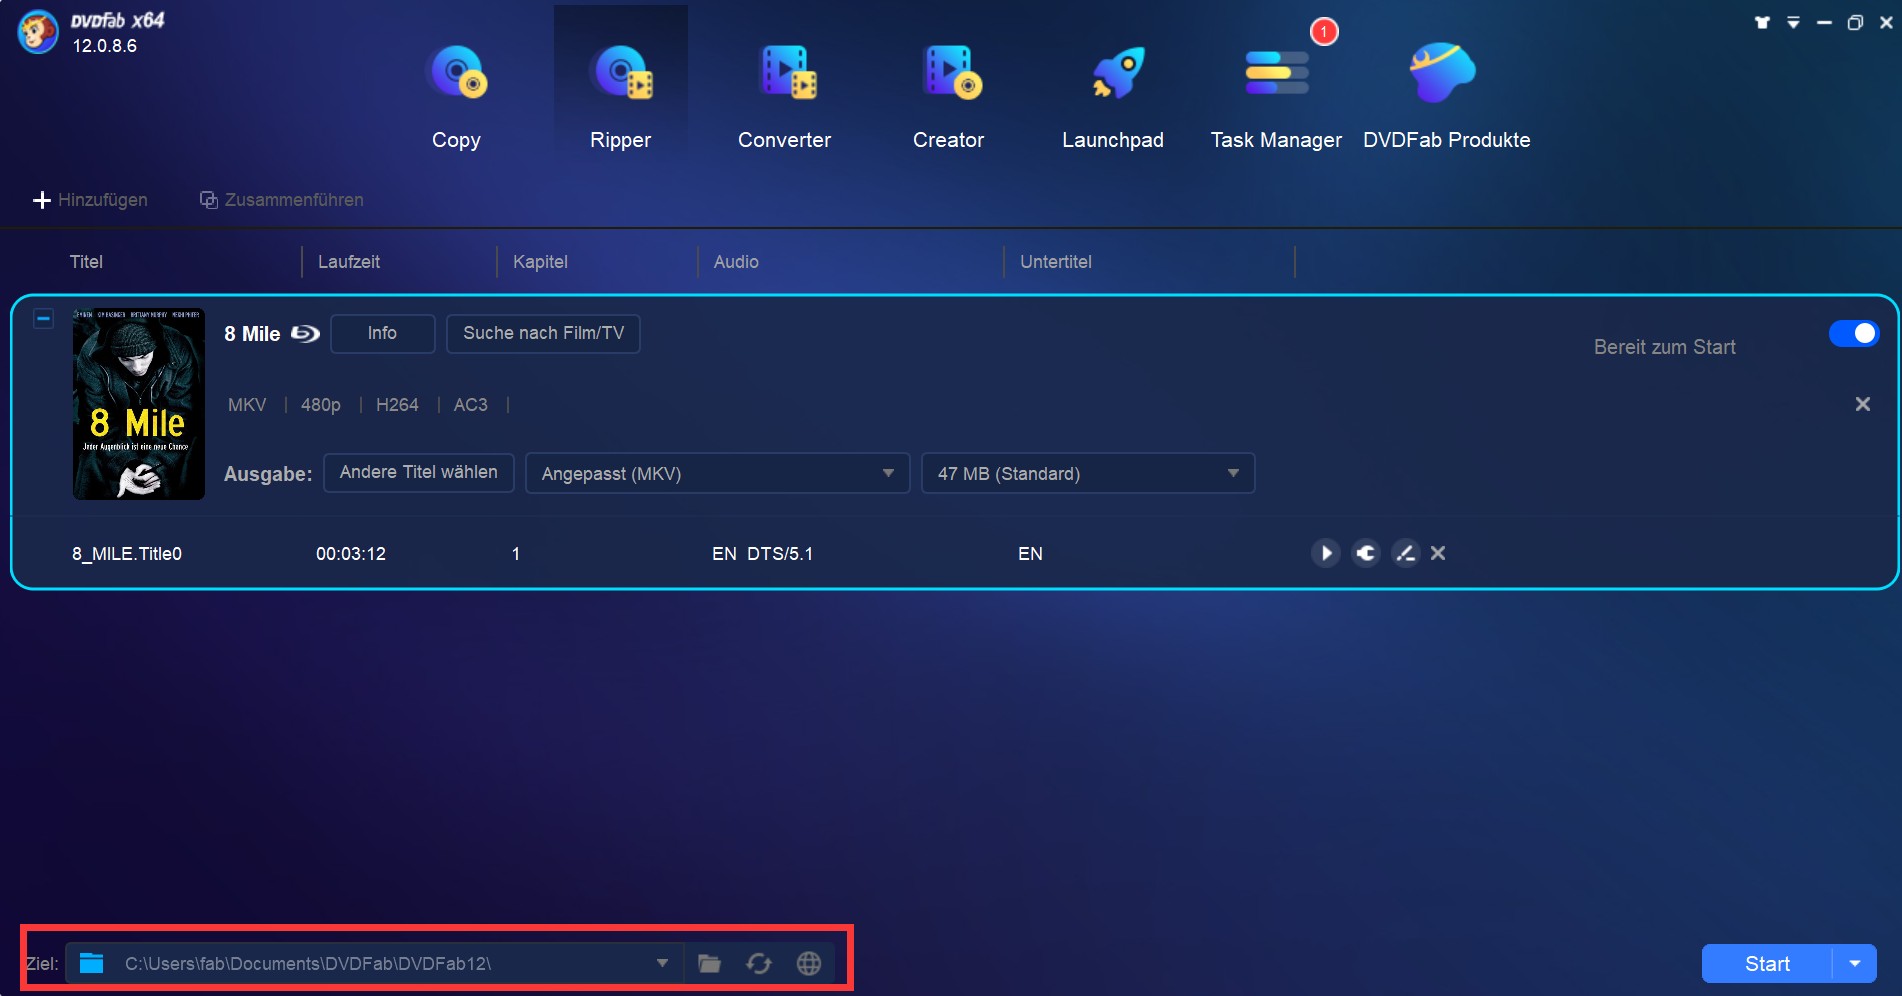
Task: Click the Bereit zum Start status text
Action: (x=1664, y=347)
